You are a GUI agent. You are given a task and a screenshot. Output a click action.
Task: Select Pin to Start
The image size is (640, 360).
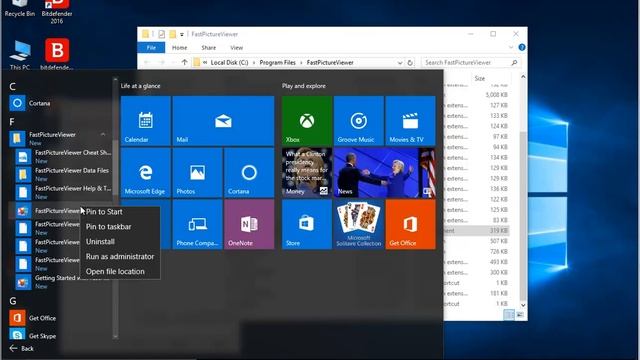120,212
